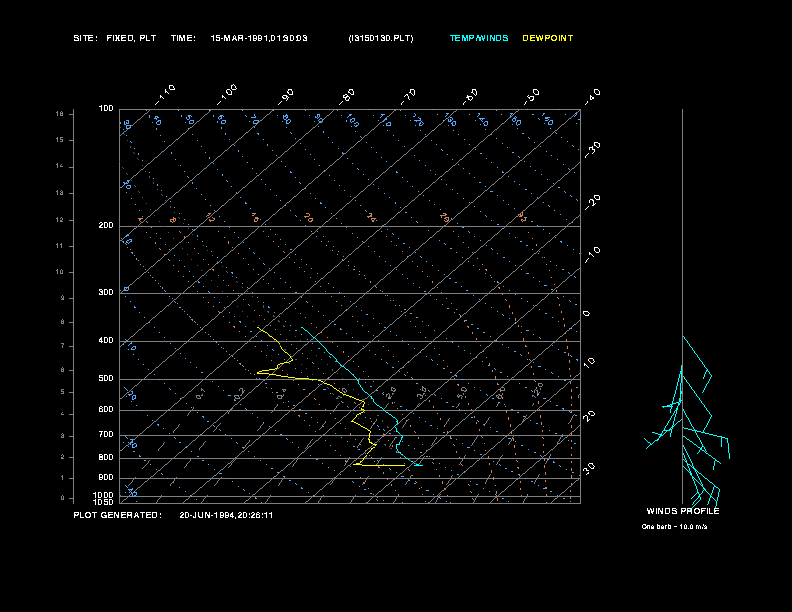792x612 pixels.
Task: Select the 20-JUN-1994,20:26:11 generation timestamp
Action: coord(226,515)
